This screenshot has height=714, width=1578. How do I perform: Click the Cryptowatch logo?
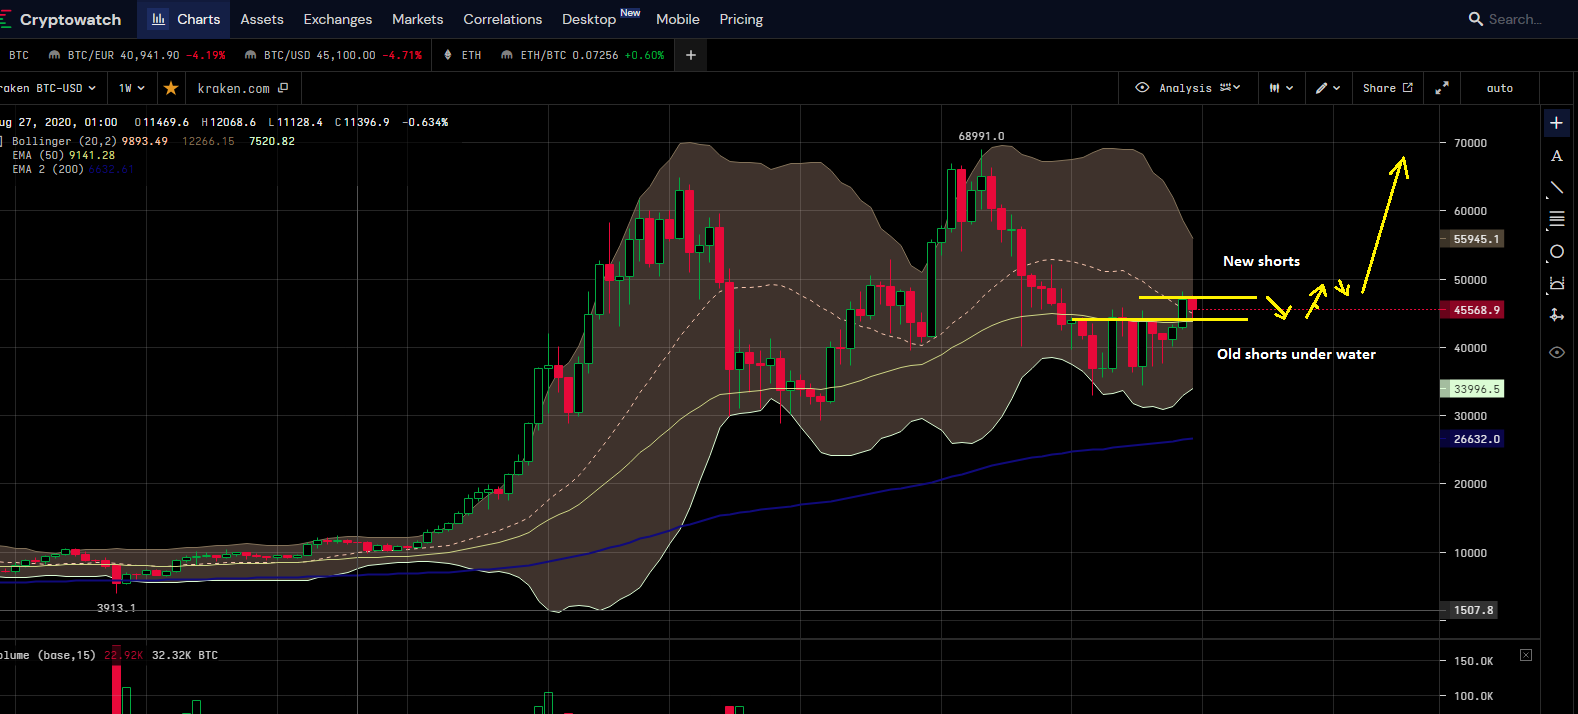tap(61, 19)
